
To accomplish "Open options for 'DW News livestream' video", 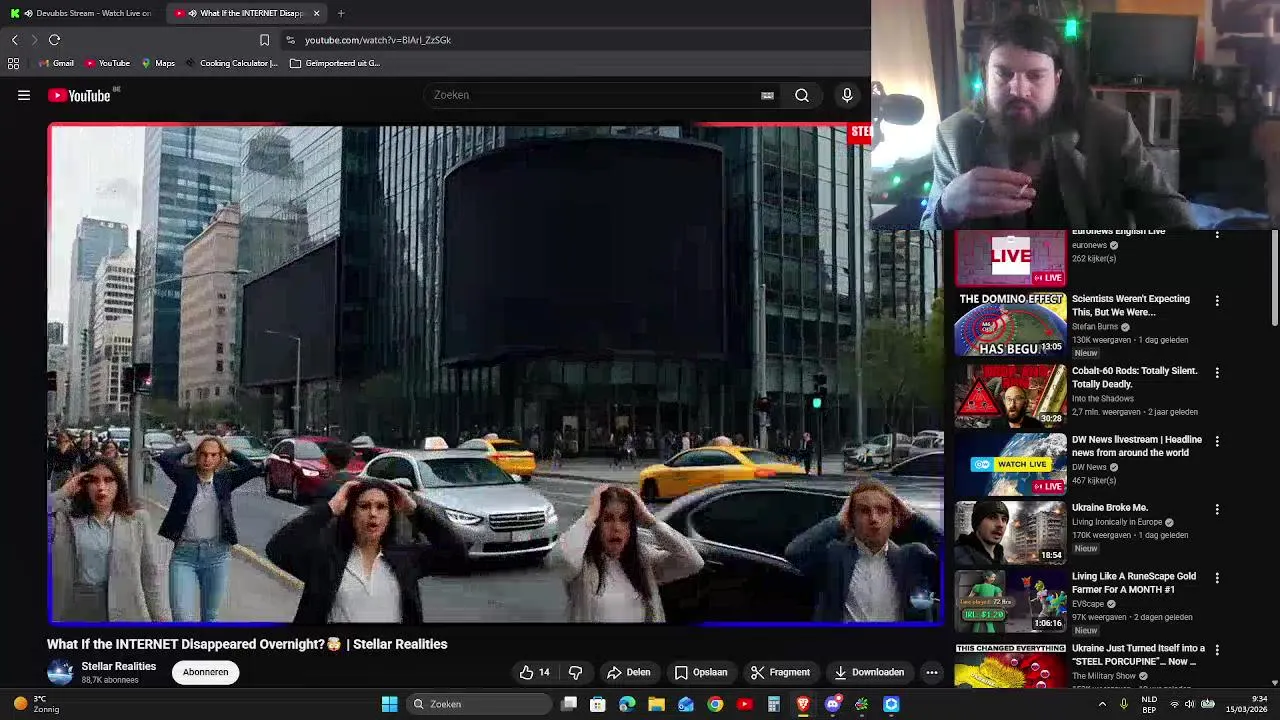I will point(1217,441).
